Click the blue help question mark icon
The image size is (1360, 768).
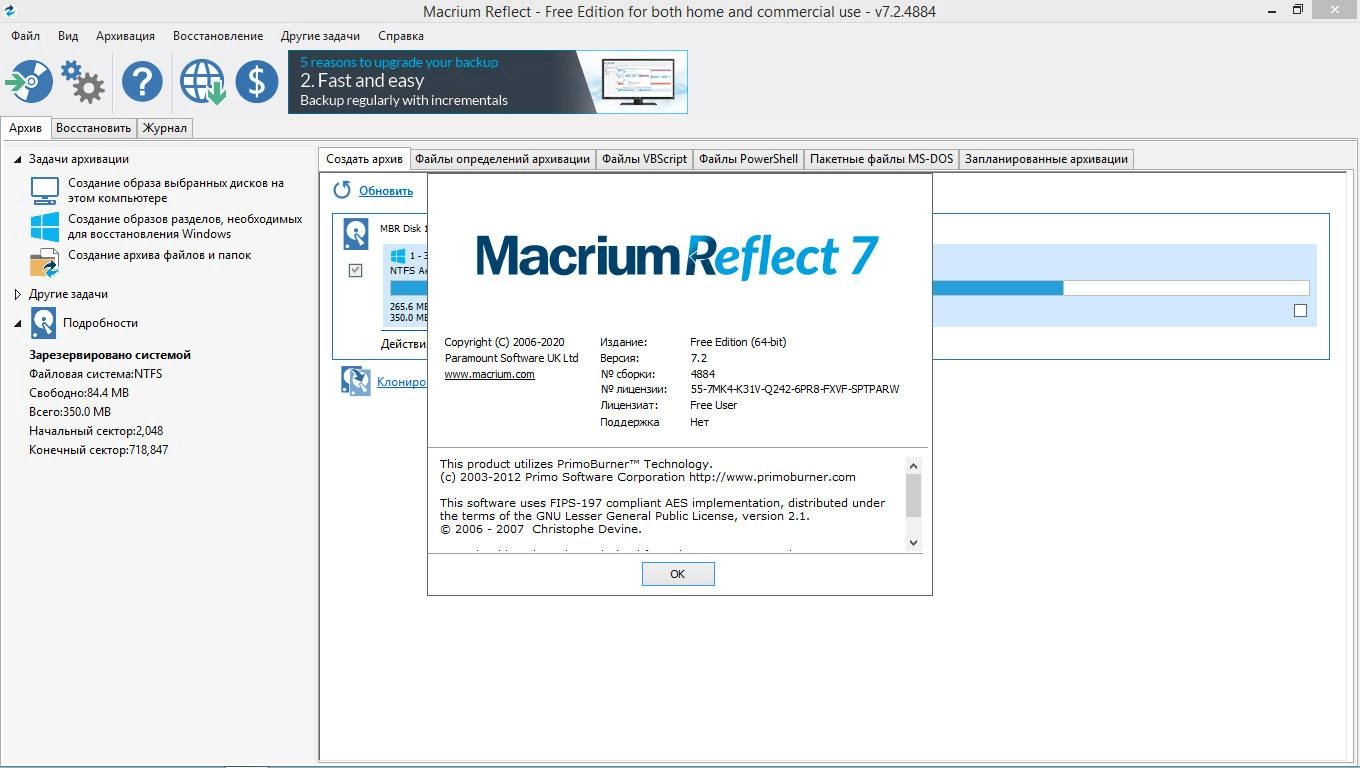click(x=142, y=81)
